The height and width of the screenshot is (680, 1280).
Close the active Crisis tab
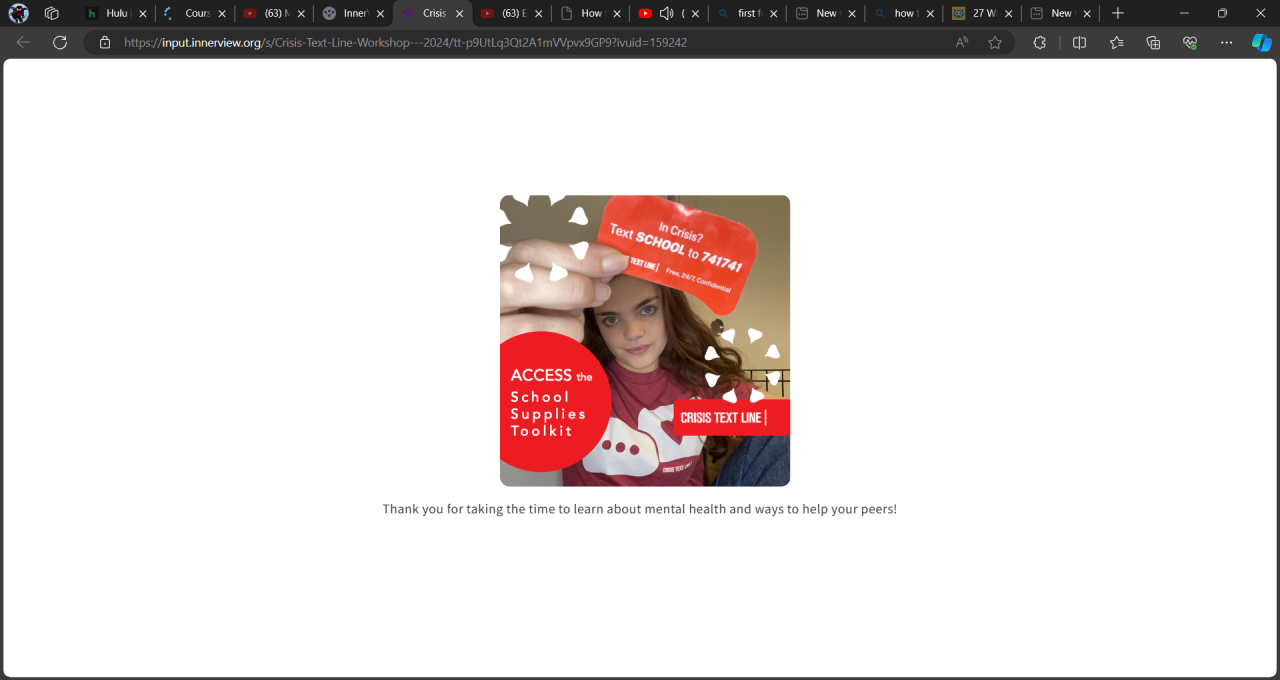pos(459,14)
